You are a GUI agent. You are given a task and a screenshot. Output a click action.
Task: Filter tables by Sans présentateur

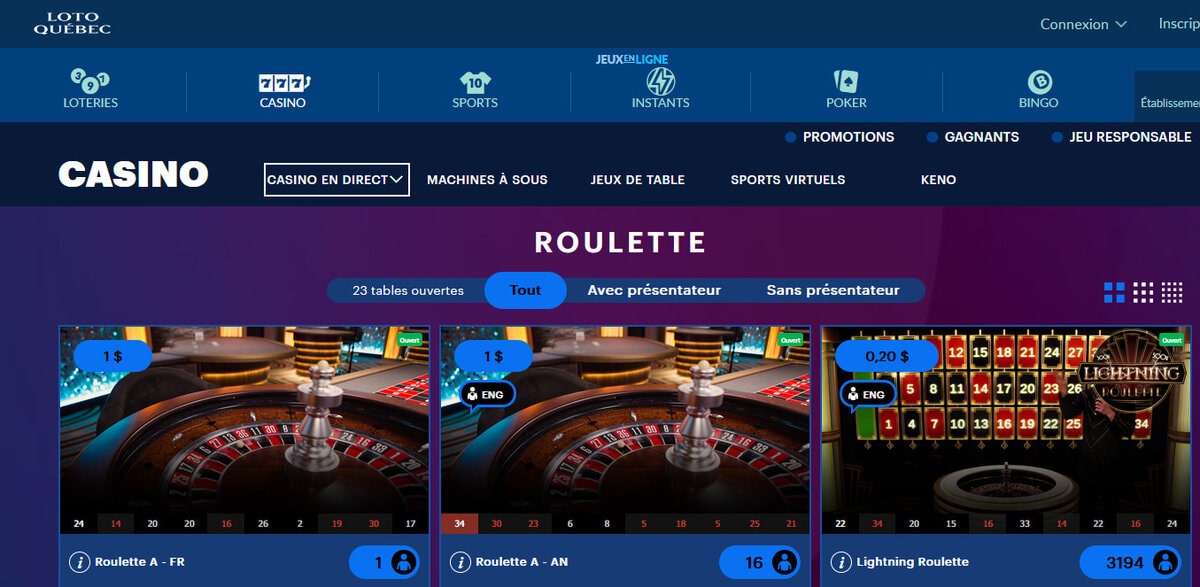833,290
